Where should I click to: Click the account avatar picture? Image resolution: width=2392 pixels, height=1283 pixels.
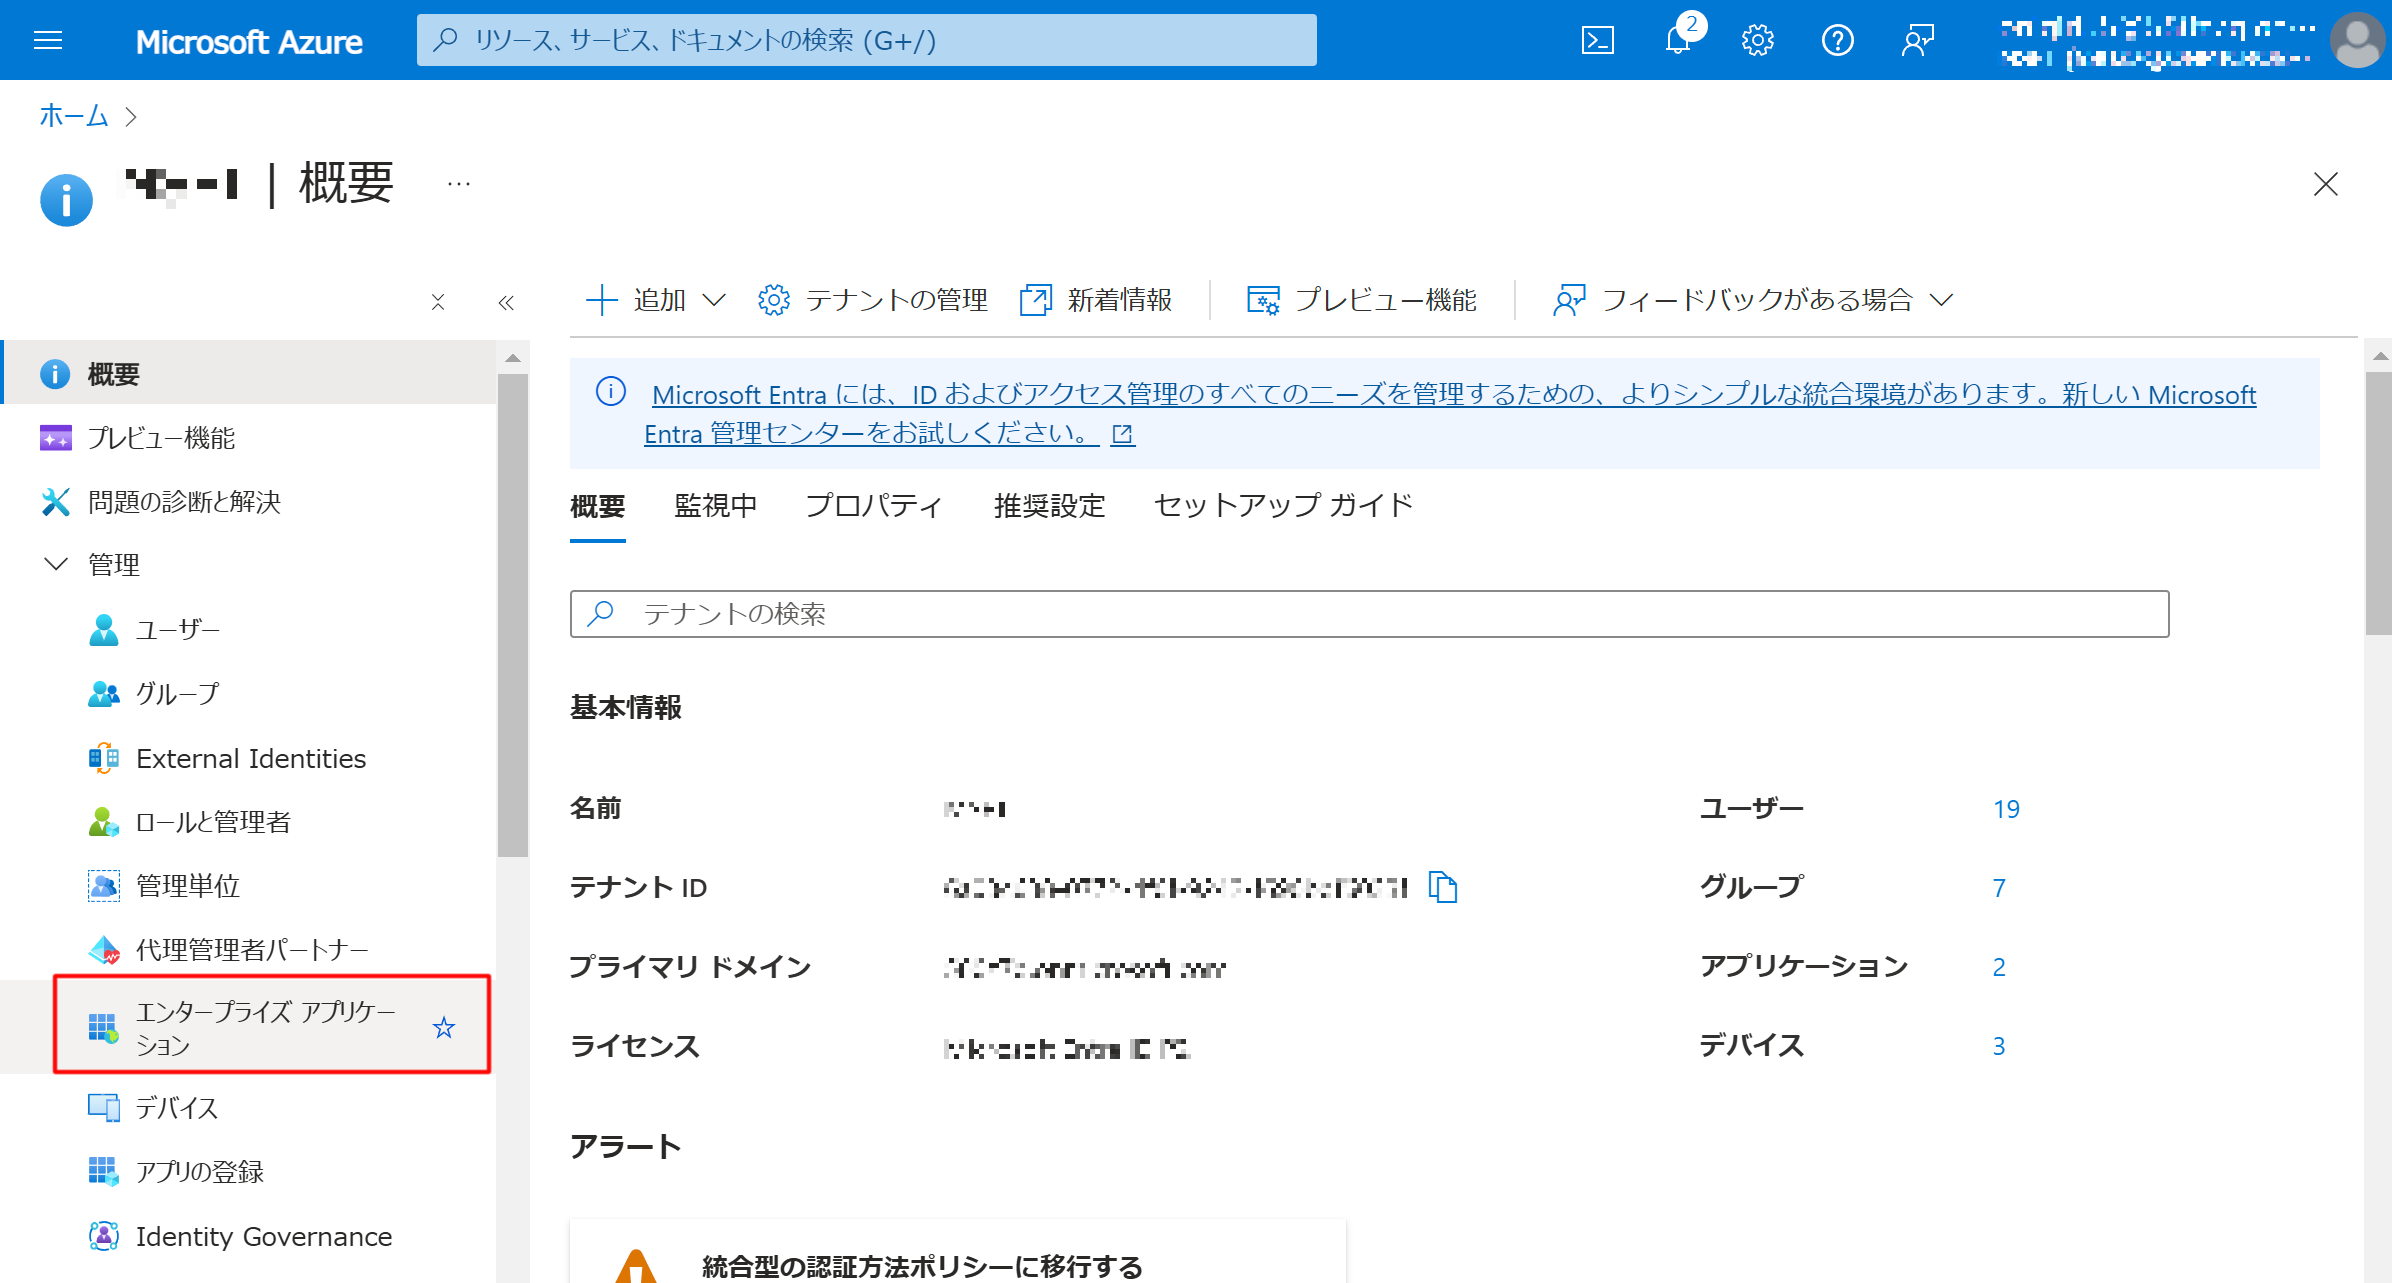[2357, 40]
